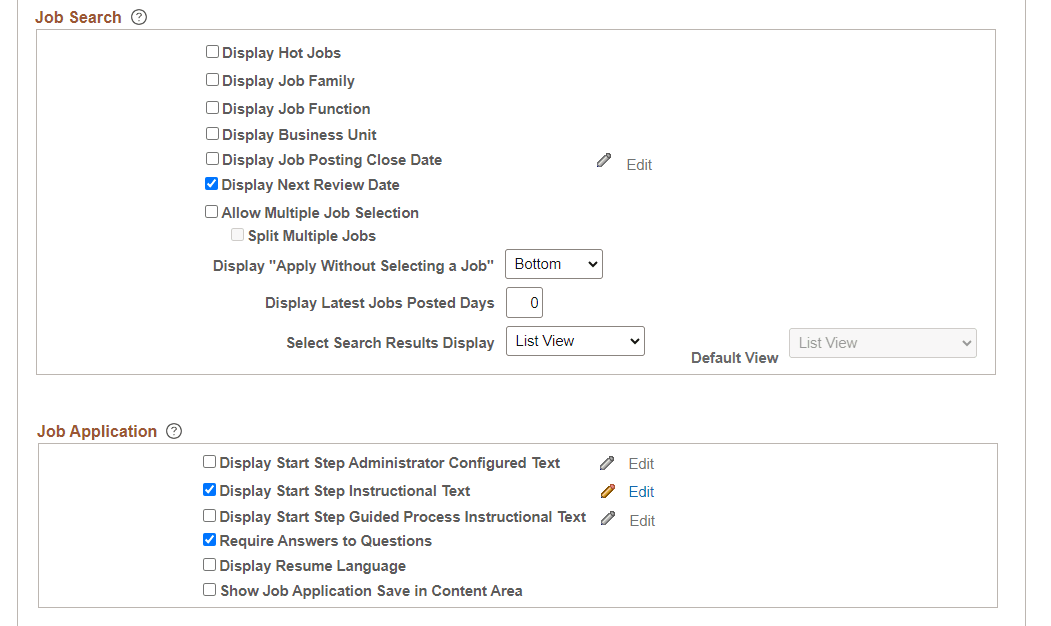Click pencil icon for Administrator Configured Text

pos(607,463)
